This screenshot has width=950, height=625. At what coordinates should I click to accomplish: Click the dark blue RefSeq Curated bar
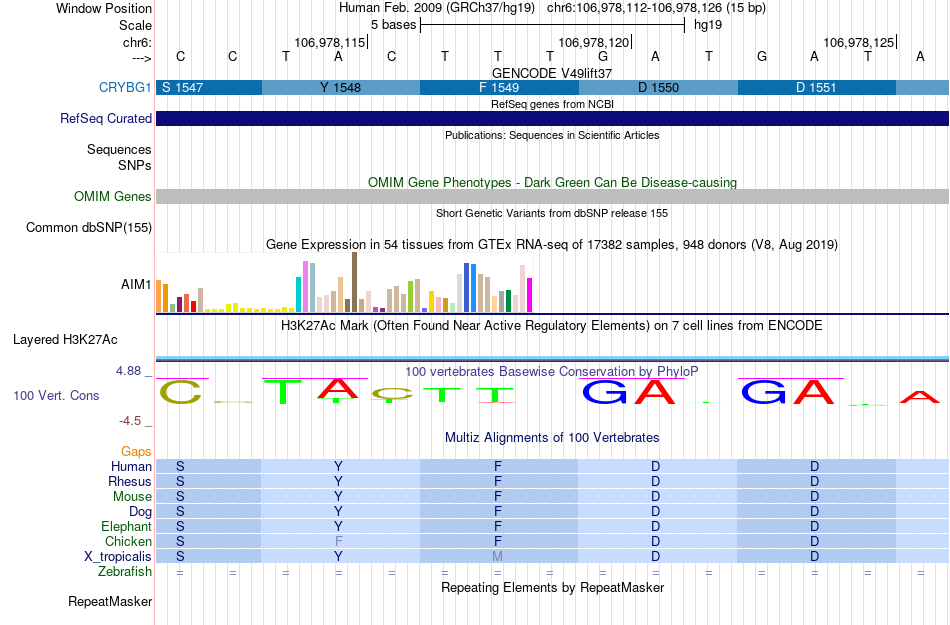552,118
